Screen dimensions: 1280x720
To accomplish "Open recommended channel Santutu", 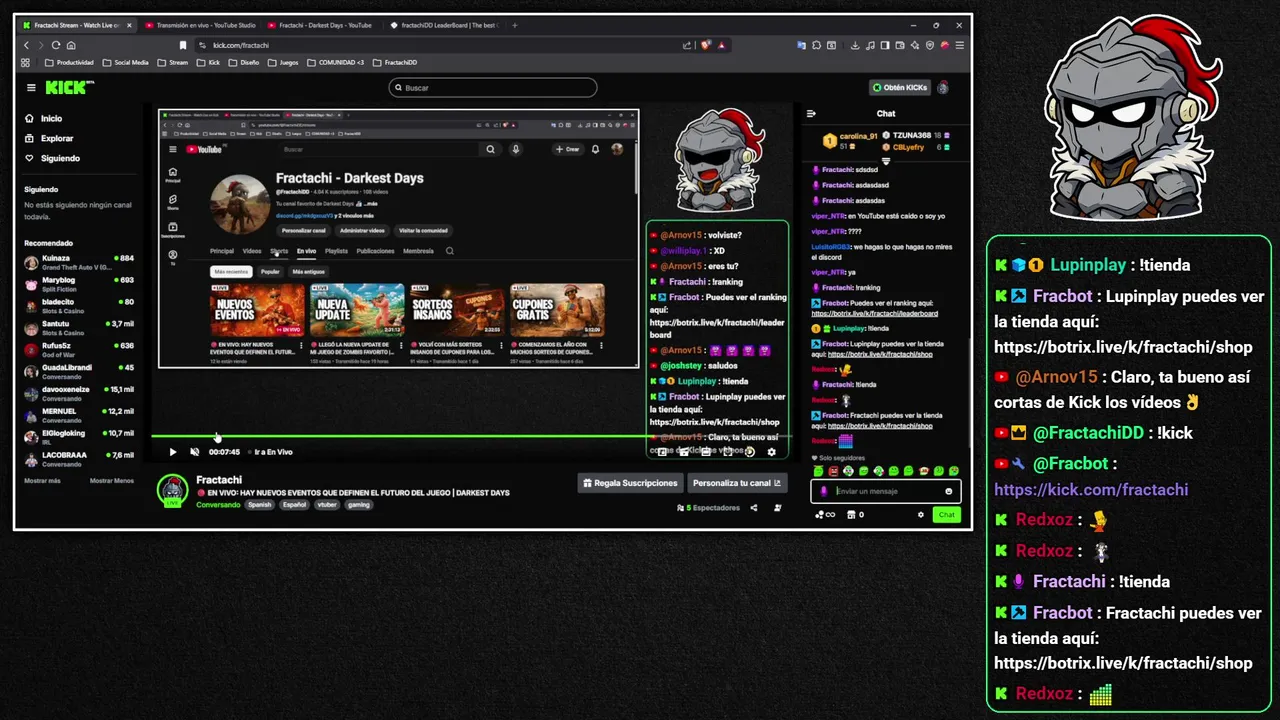I will [79, 327].
